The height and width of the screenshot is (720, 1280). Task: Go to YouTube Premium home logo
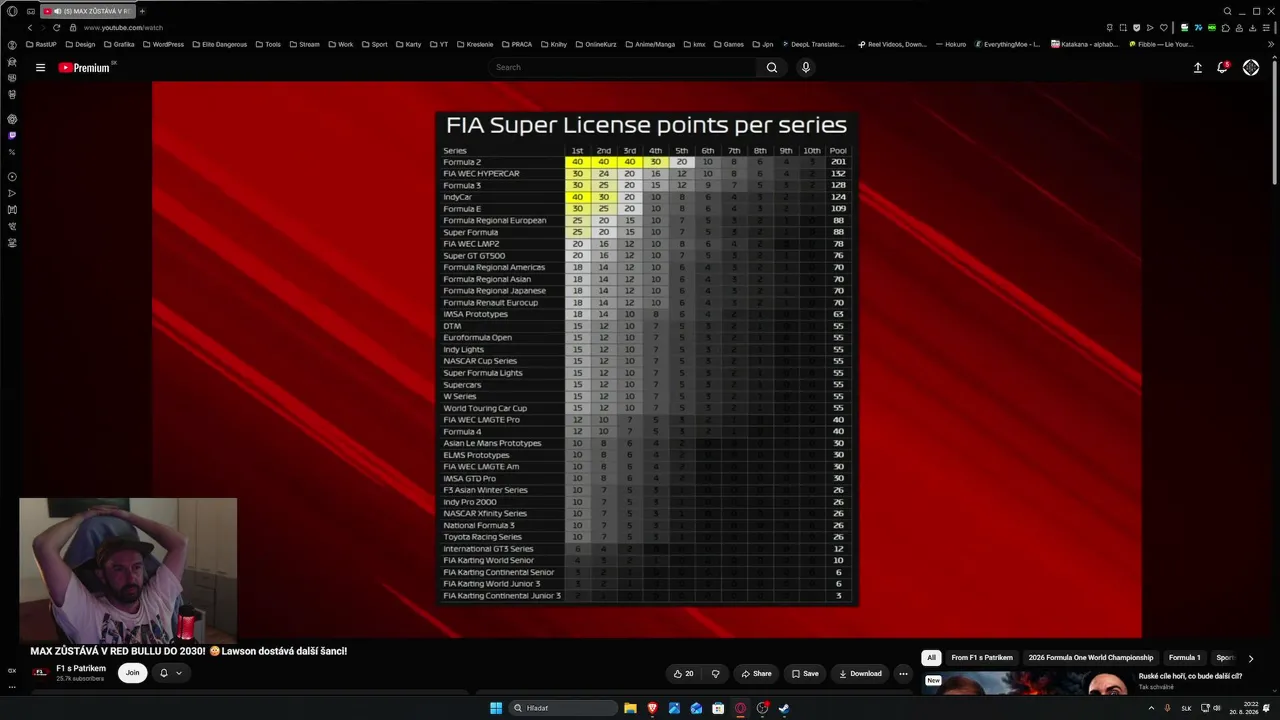pyautogui.click(x=84, y=68)
